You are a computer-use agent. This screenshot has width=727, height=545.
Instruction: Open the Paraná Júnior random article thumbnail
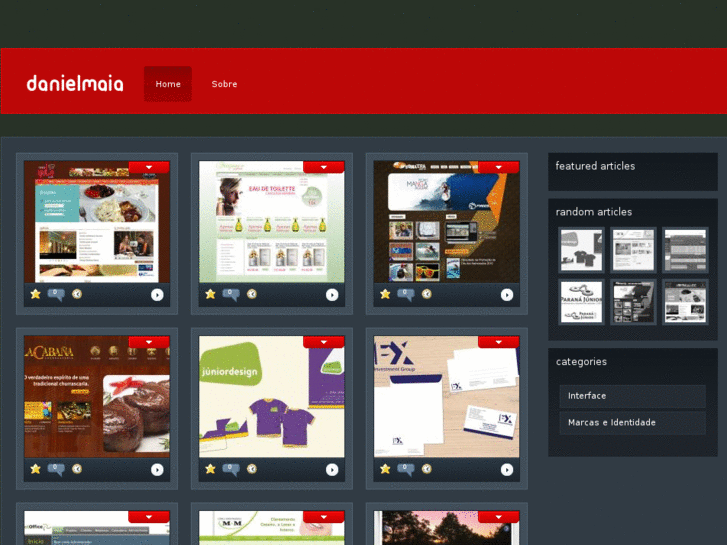point(581,302)
